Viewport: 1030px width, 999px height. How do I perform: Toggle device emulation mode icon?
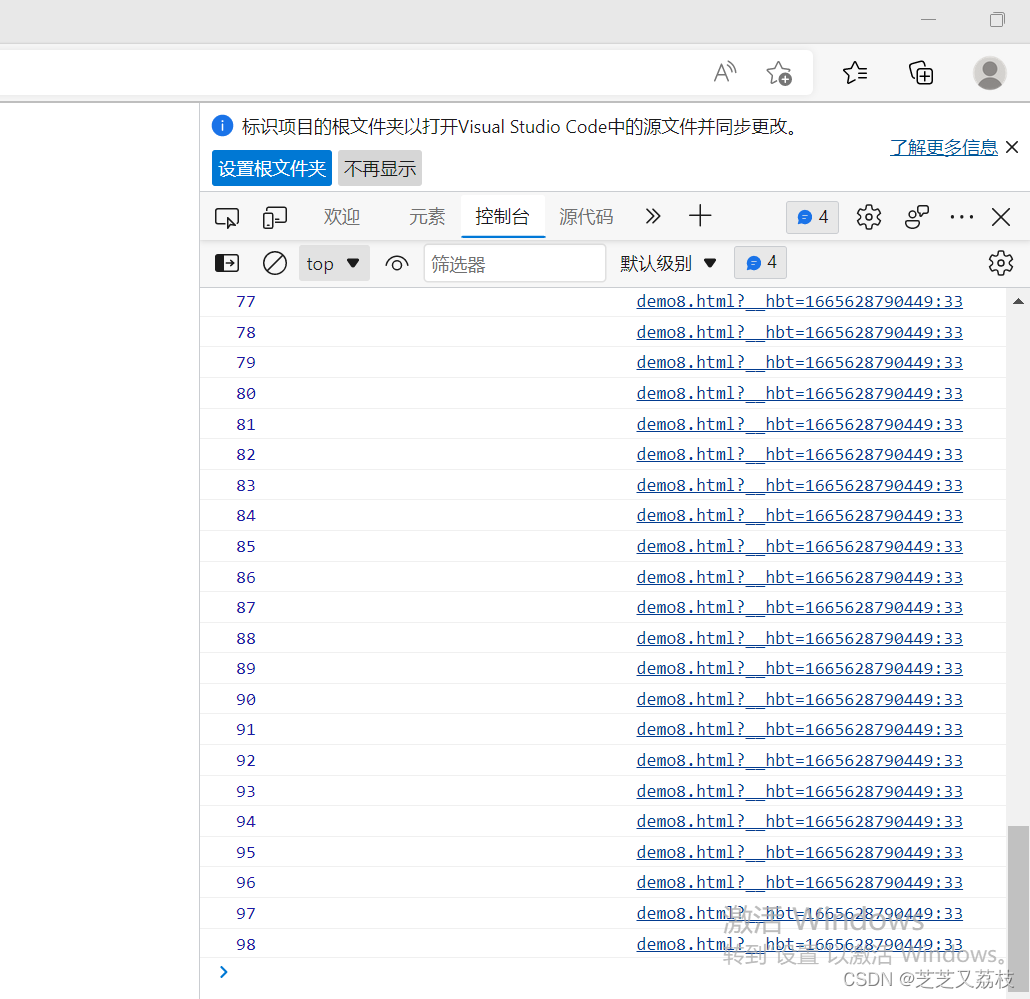275,217
